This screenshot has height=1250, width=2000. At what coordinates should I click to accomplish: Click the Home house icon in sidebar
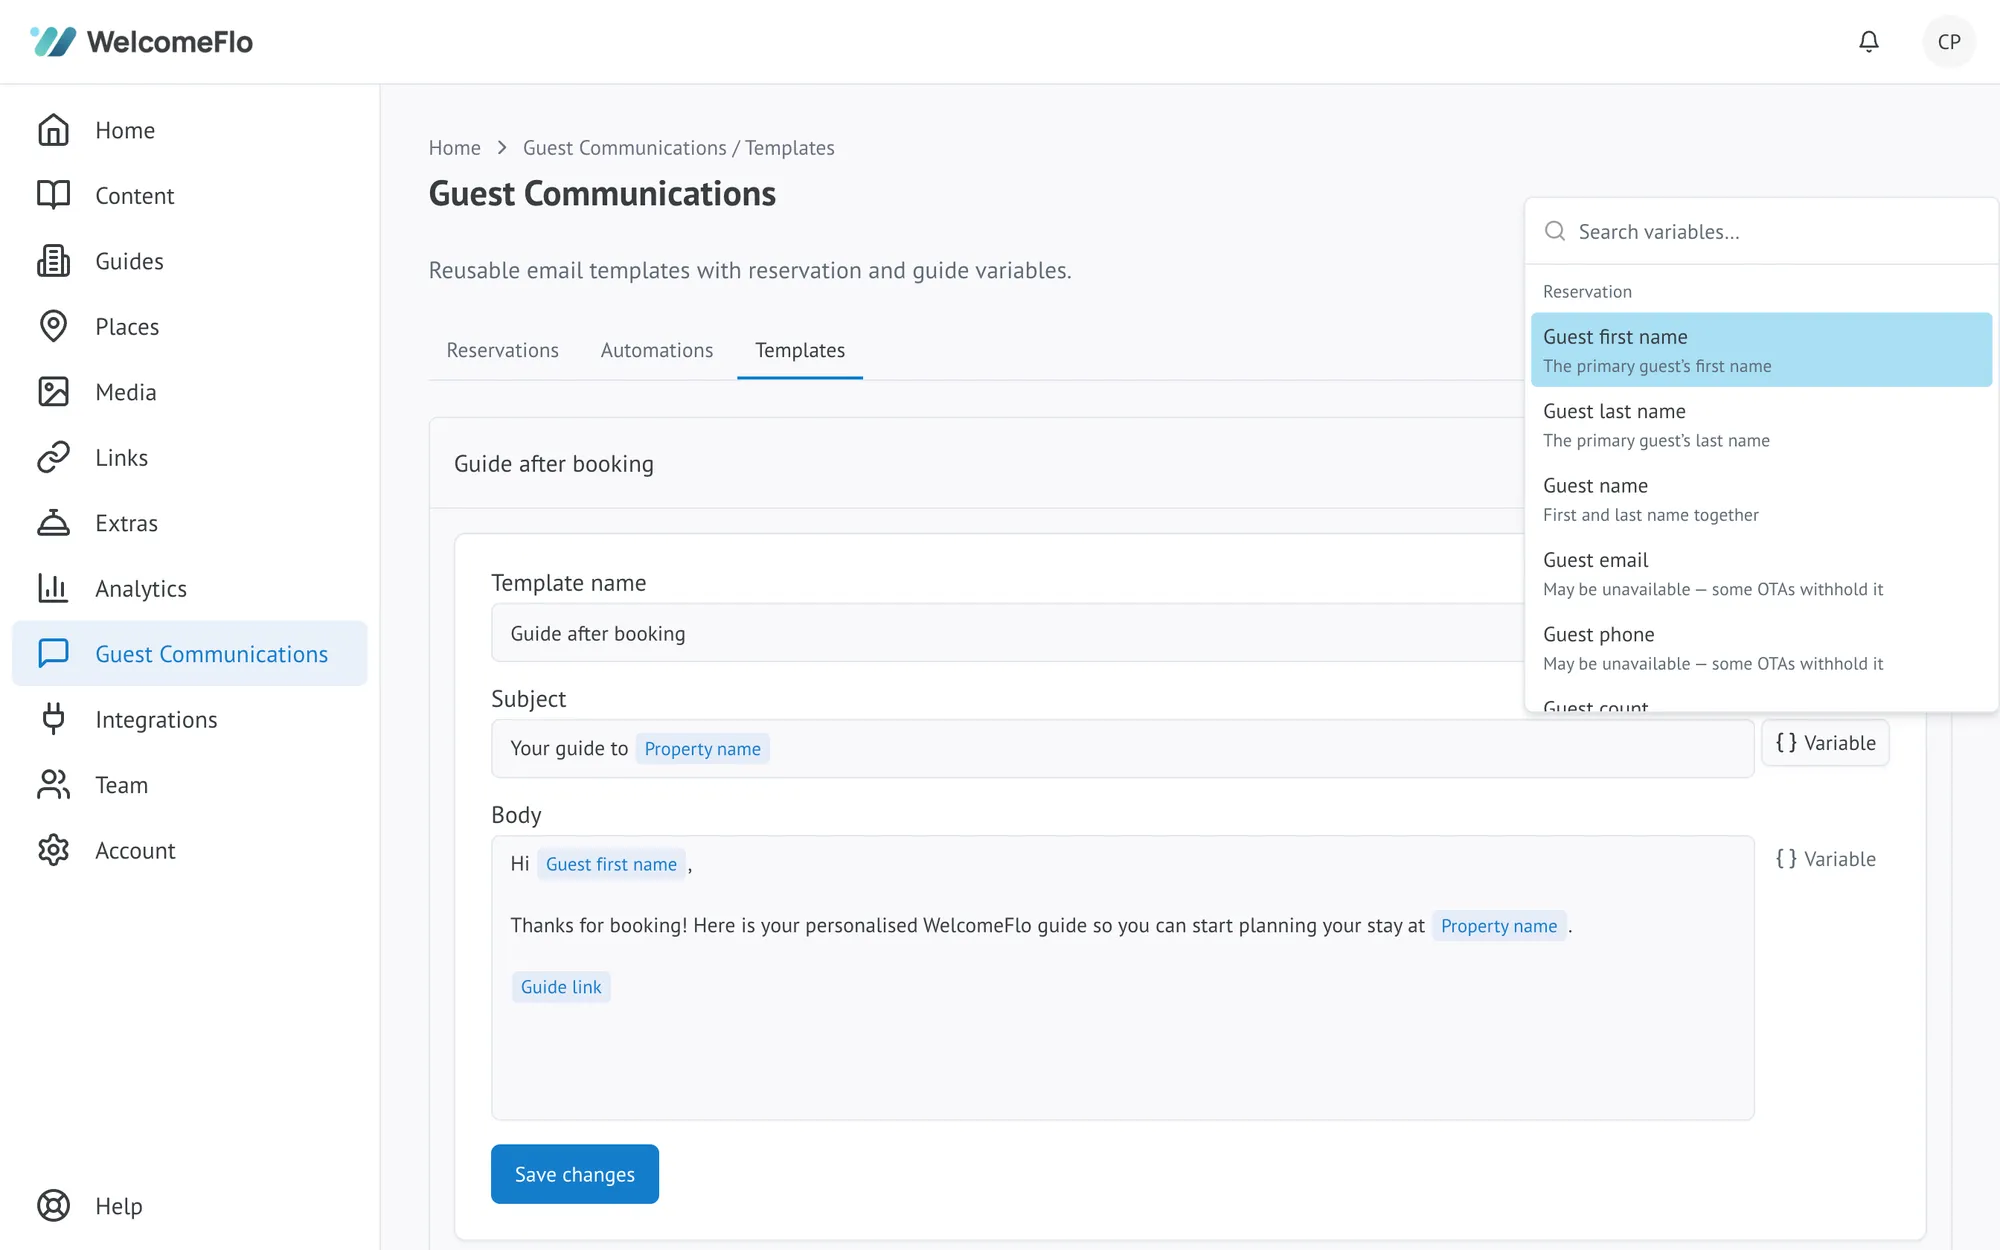[x=53, y=130]
